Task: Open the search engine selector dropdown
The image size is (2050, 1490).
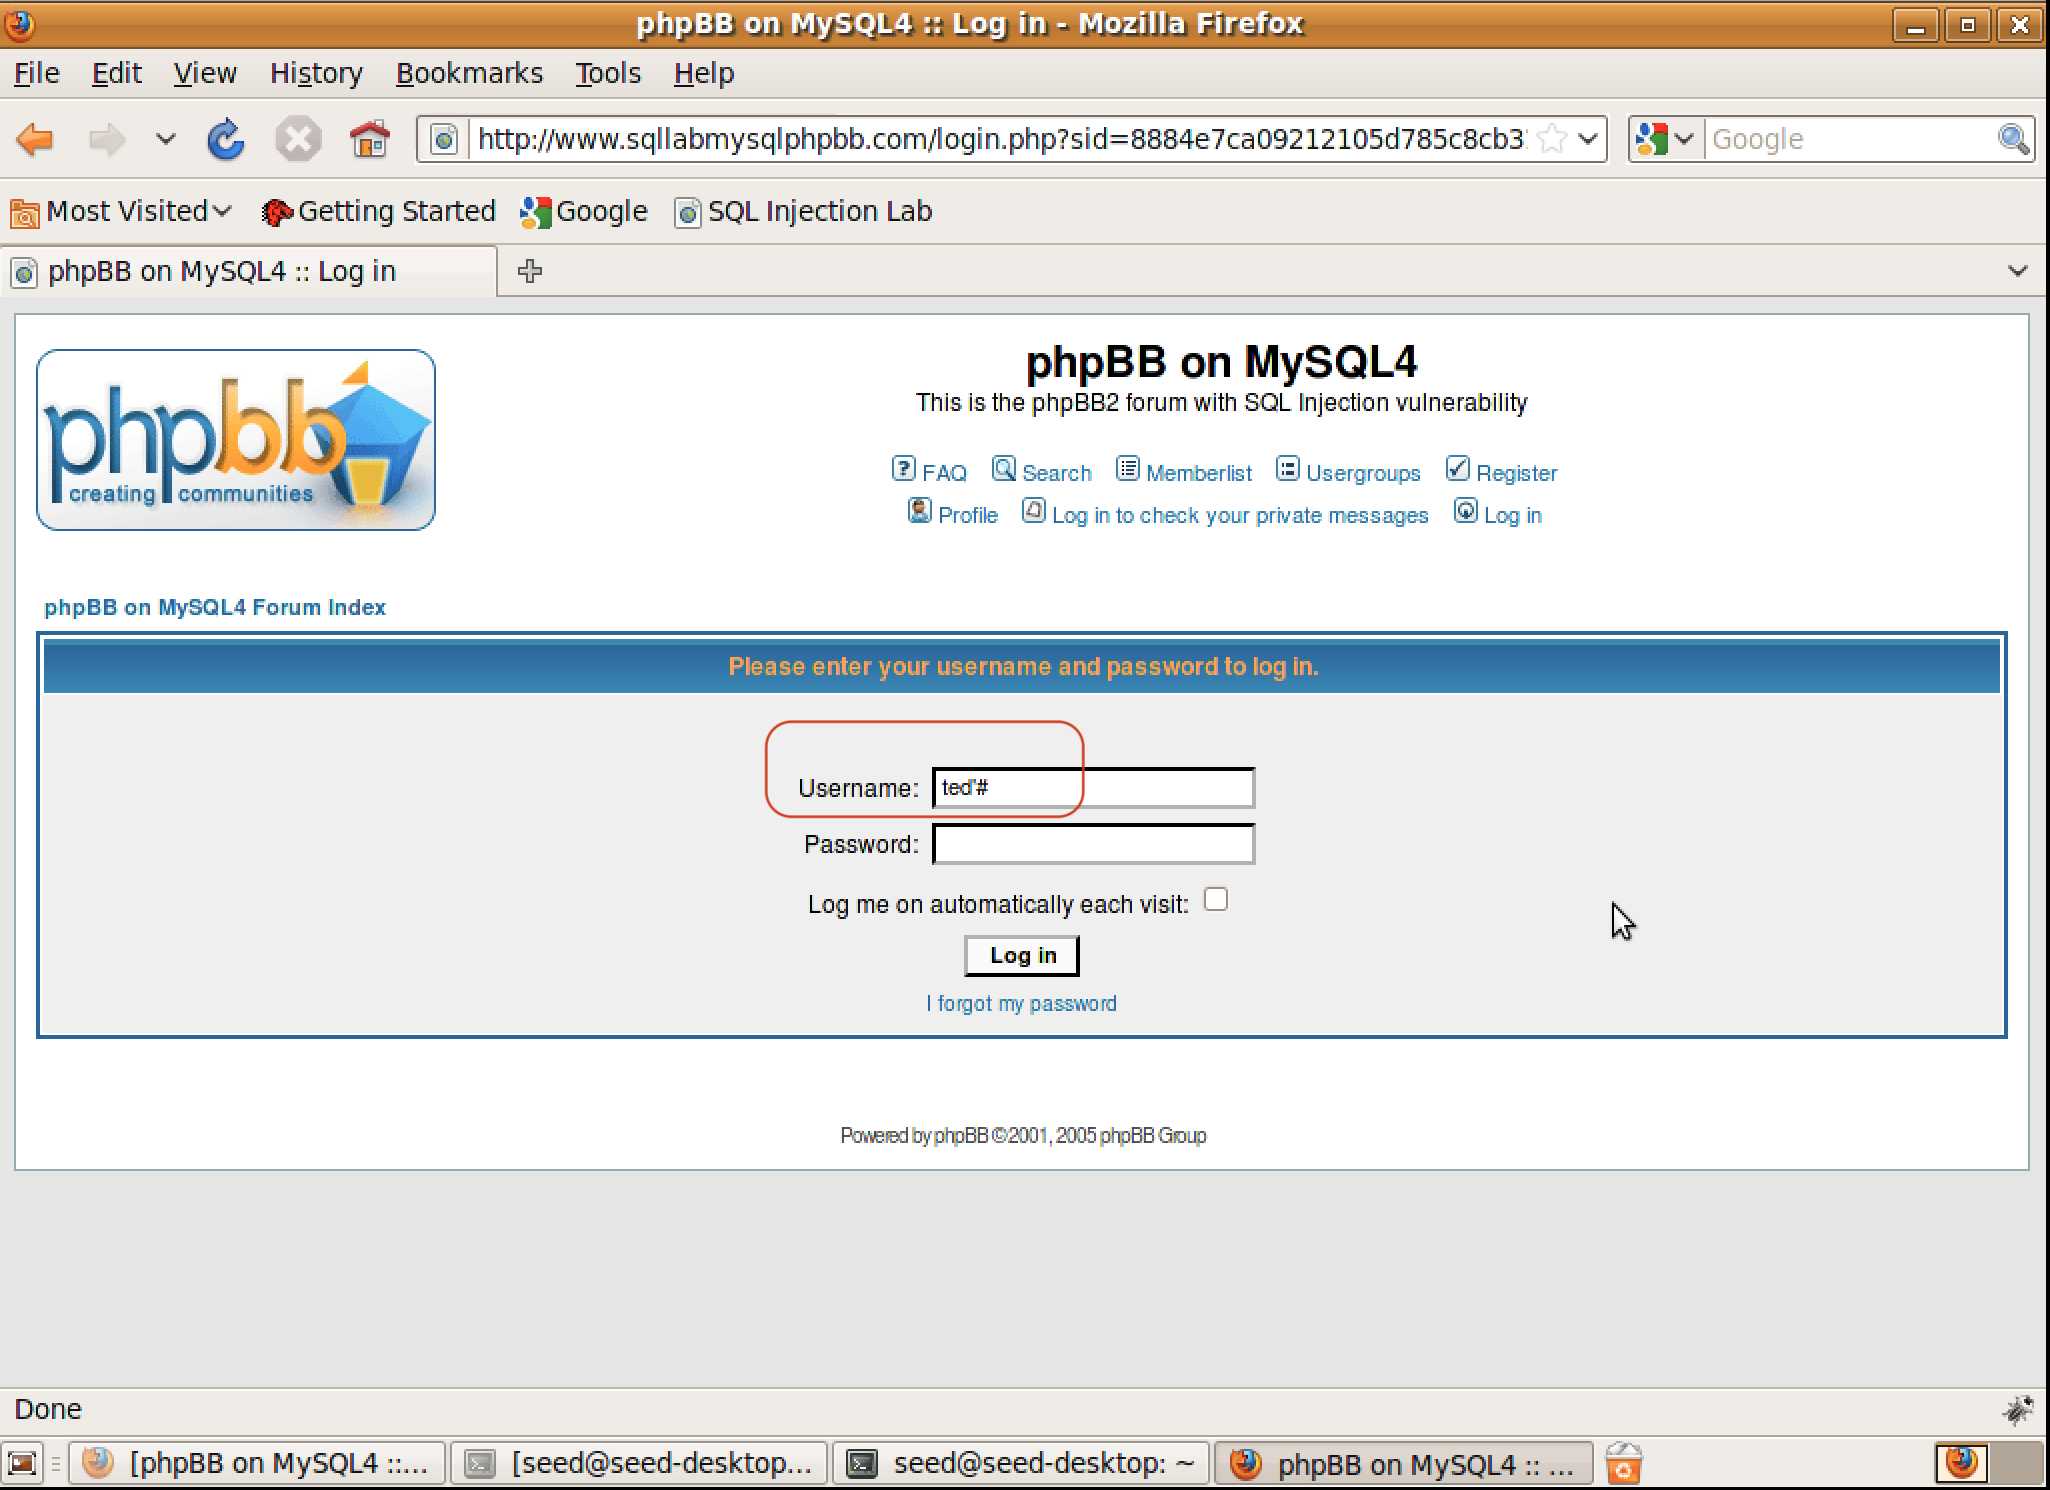Action: (x=1685, y=139)
